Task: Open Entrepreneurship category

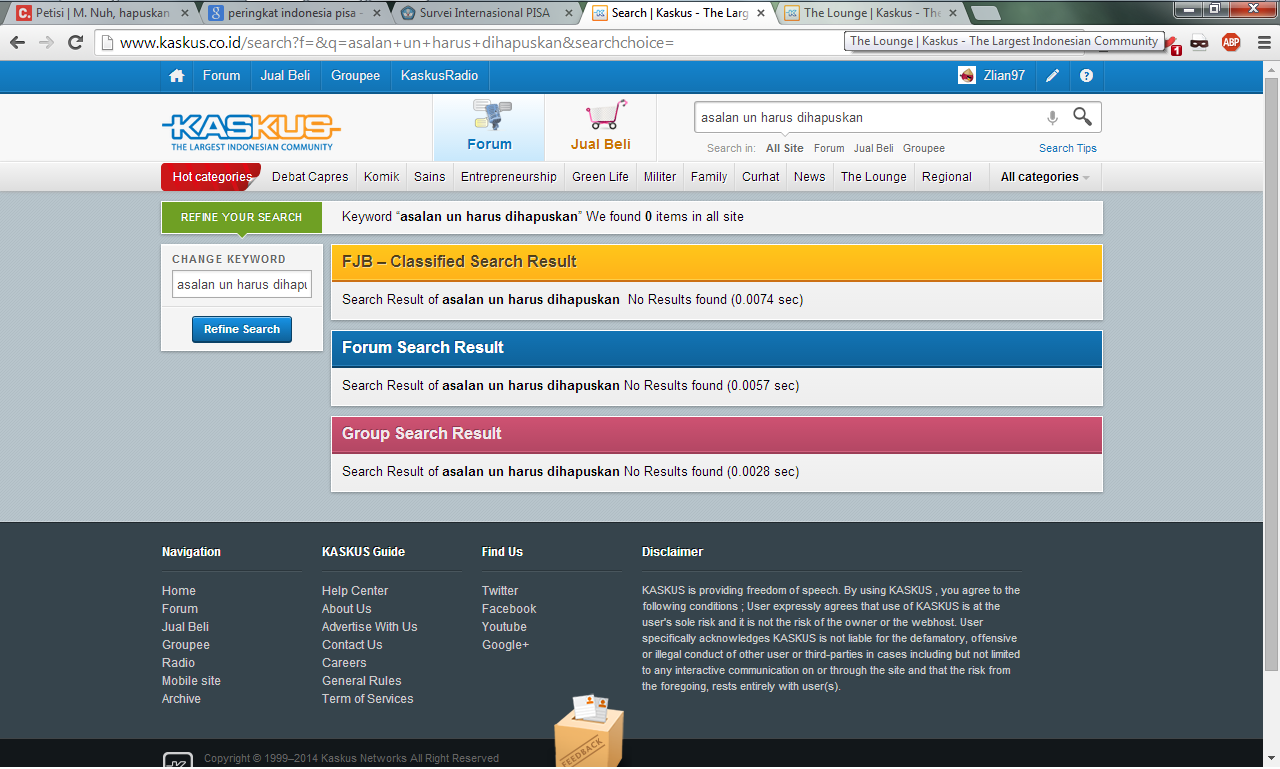Action: coord(509,177)
